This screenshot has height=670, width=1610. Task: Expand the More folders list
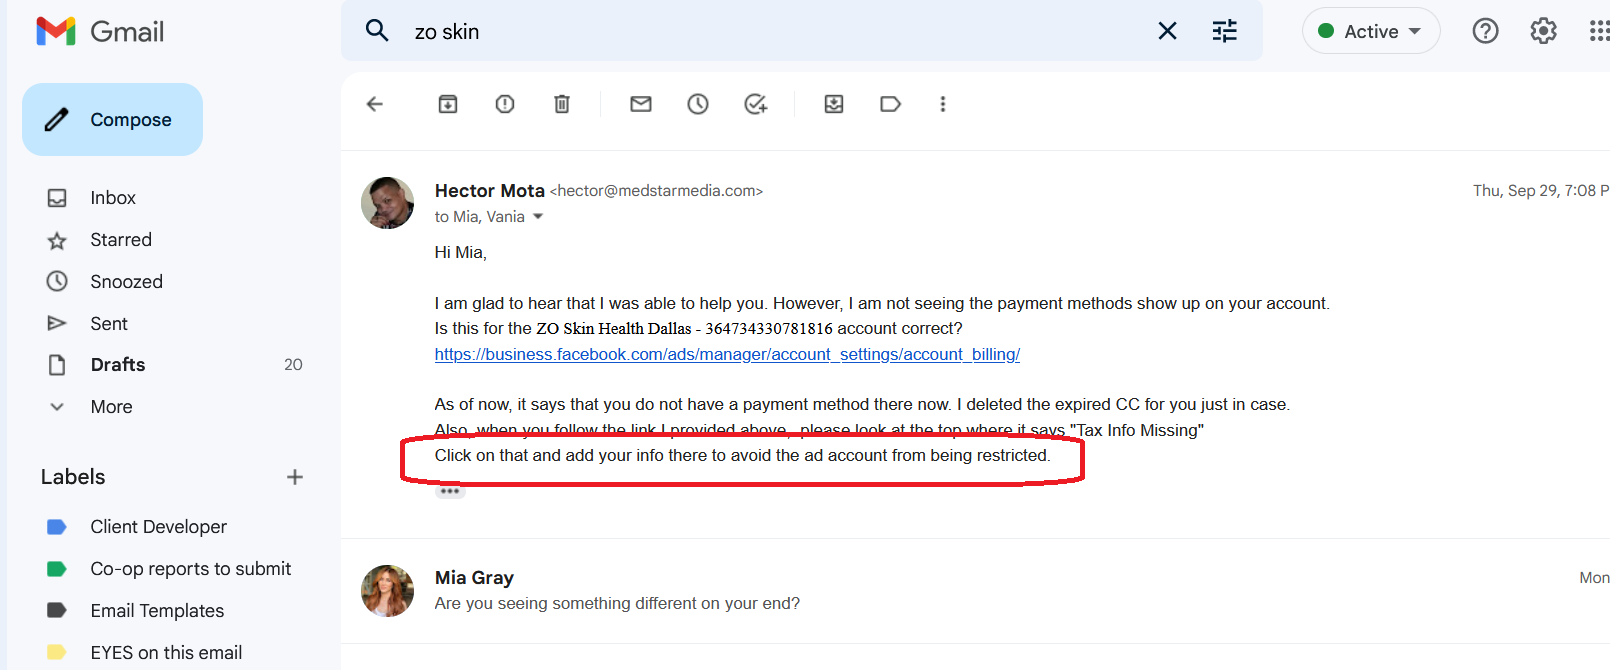[111, 407]
